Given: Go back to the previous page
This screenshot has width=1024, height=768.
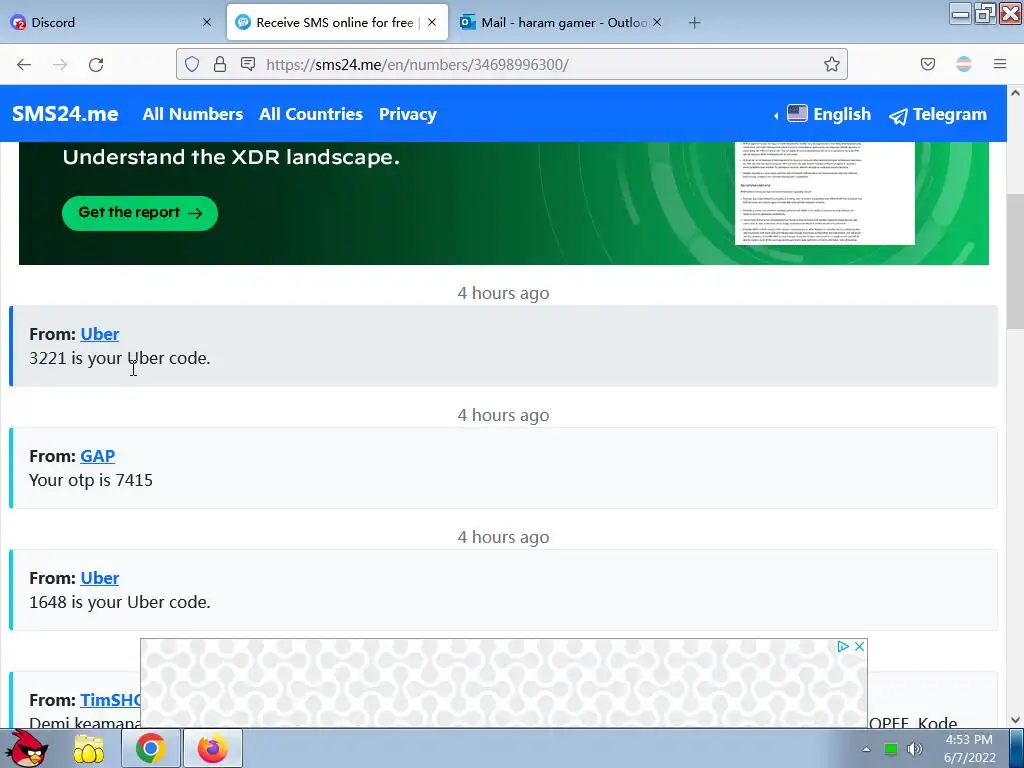Looking at the screenshot, I should click(24, 64).
